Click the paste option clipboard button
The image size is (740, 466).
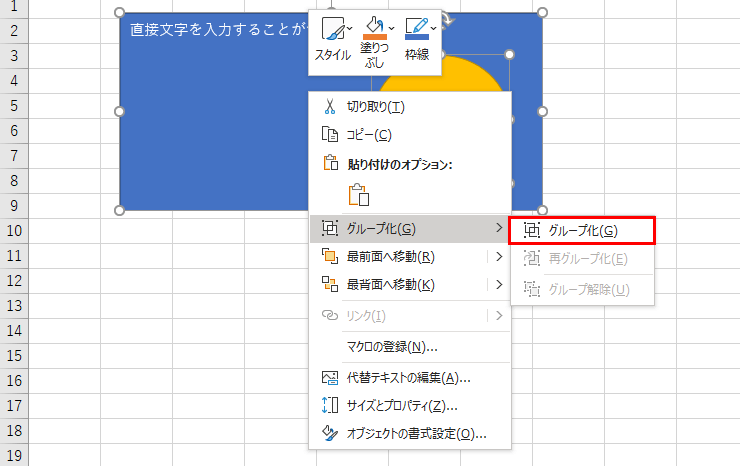(x=359, y=195)
